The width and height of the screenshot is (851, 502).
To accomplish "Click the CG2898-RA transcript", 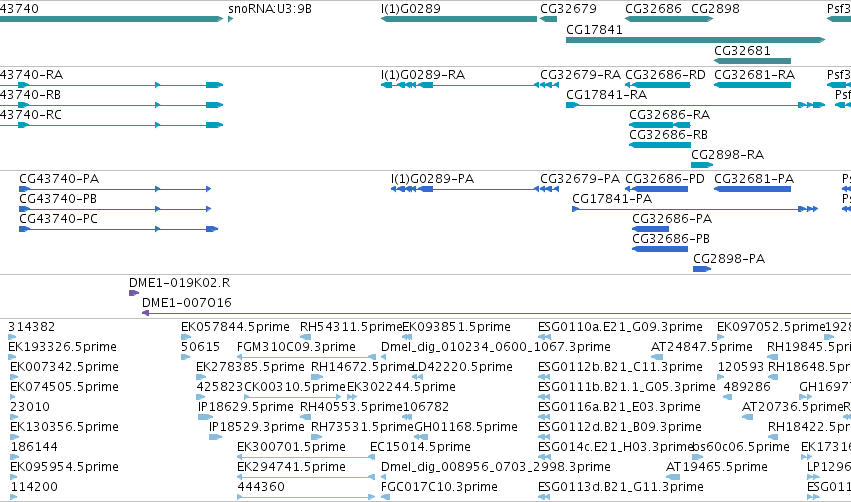I will [x=702, y=165].
